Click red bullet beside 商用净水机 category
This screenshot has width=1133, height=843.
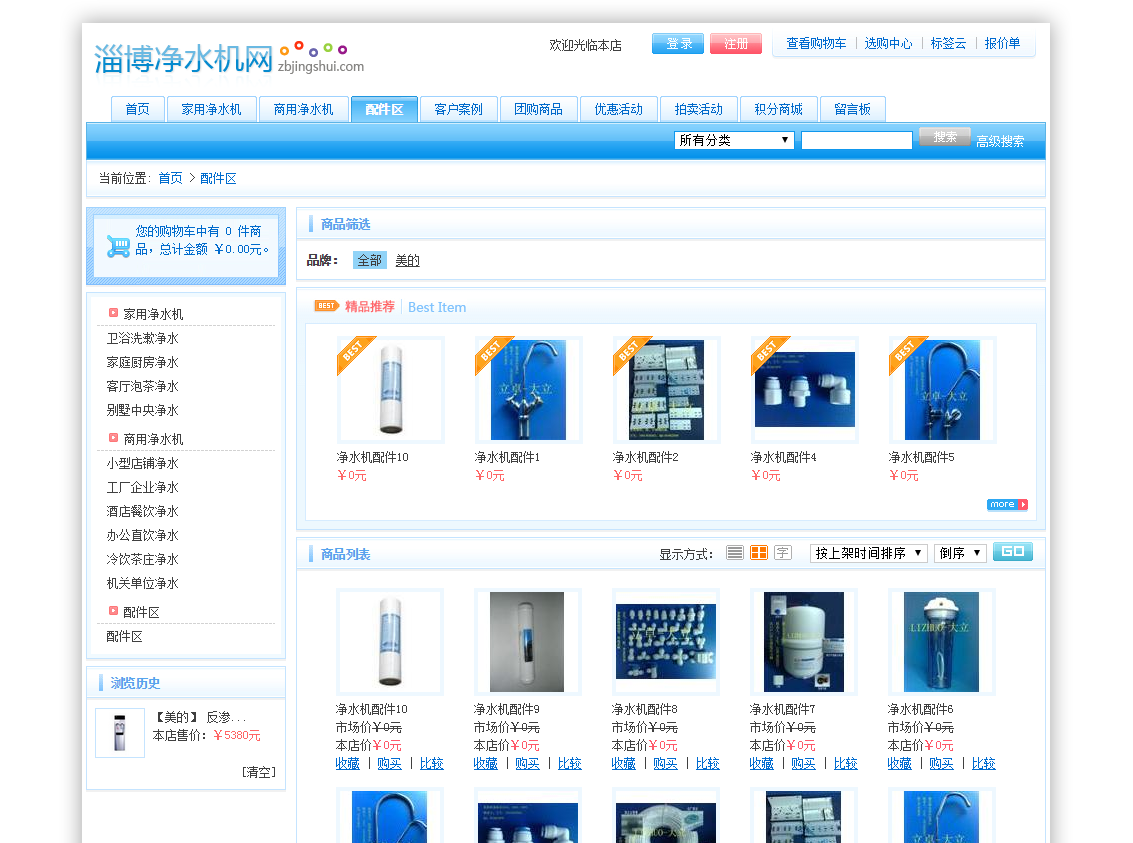[113, 438]
